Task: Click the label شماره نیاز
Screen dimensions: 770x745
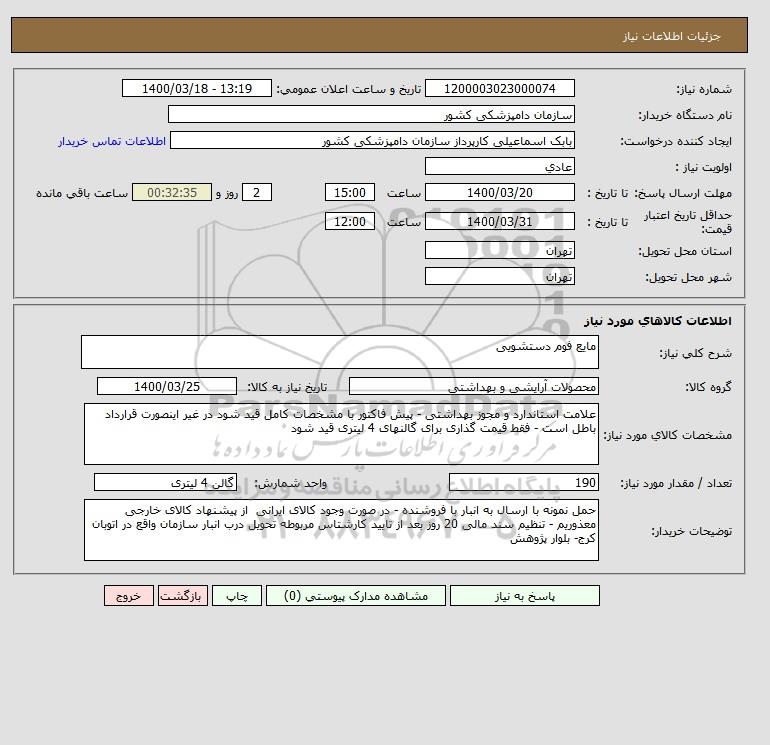Action: click(704, 89)
